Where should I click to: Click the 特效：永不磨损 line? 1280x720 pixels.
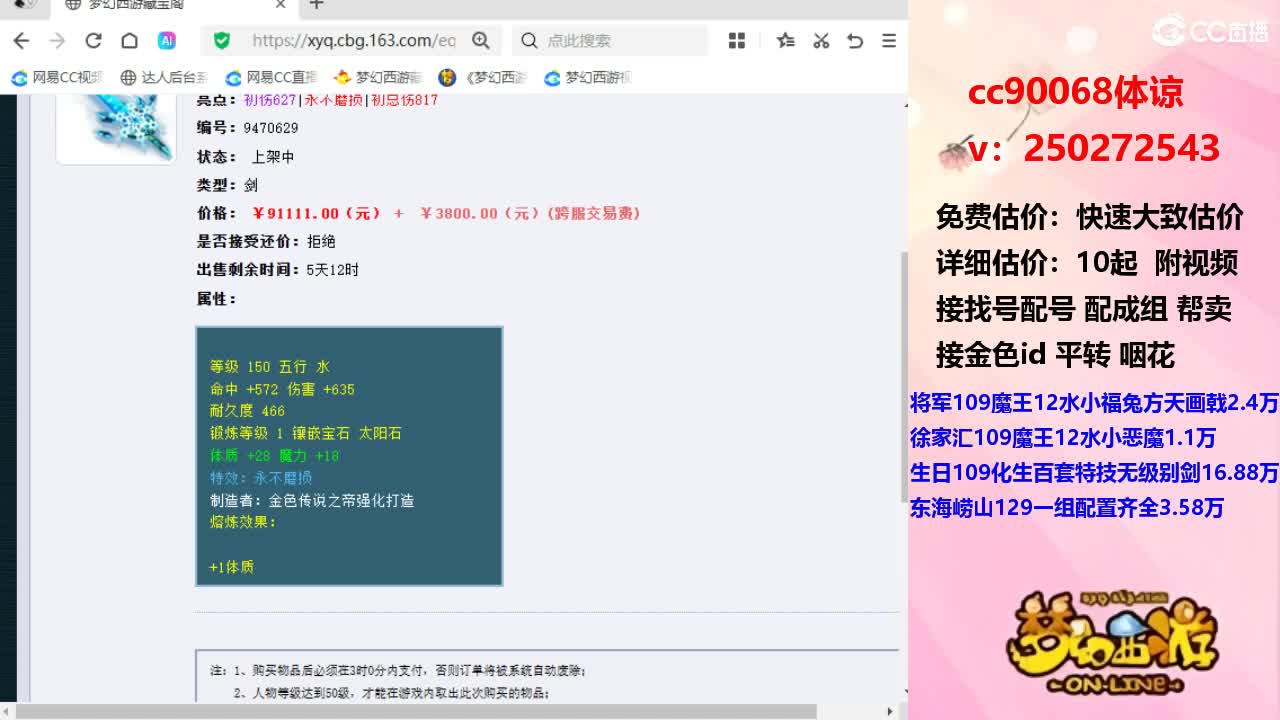[260, 478]
